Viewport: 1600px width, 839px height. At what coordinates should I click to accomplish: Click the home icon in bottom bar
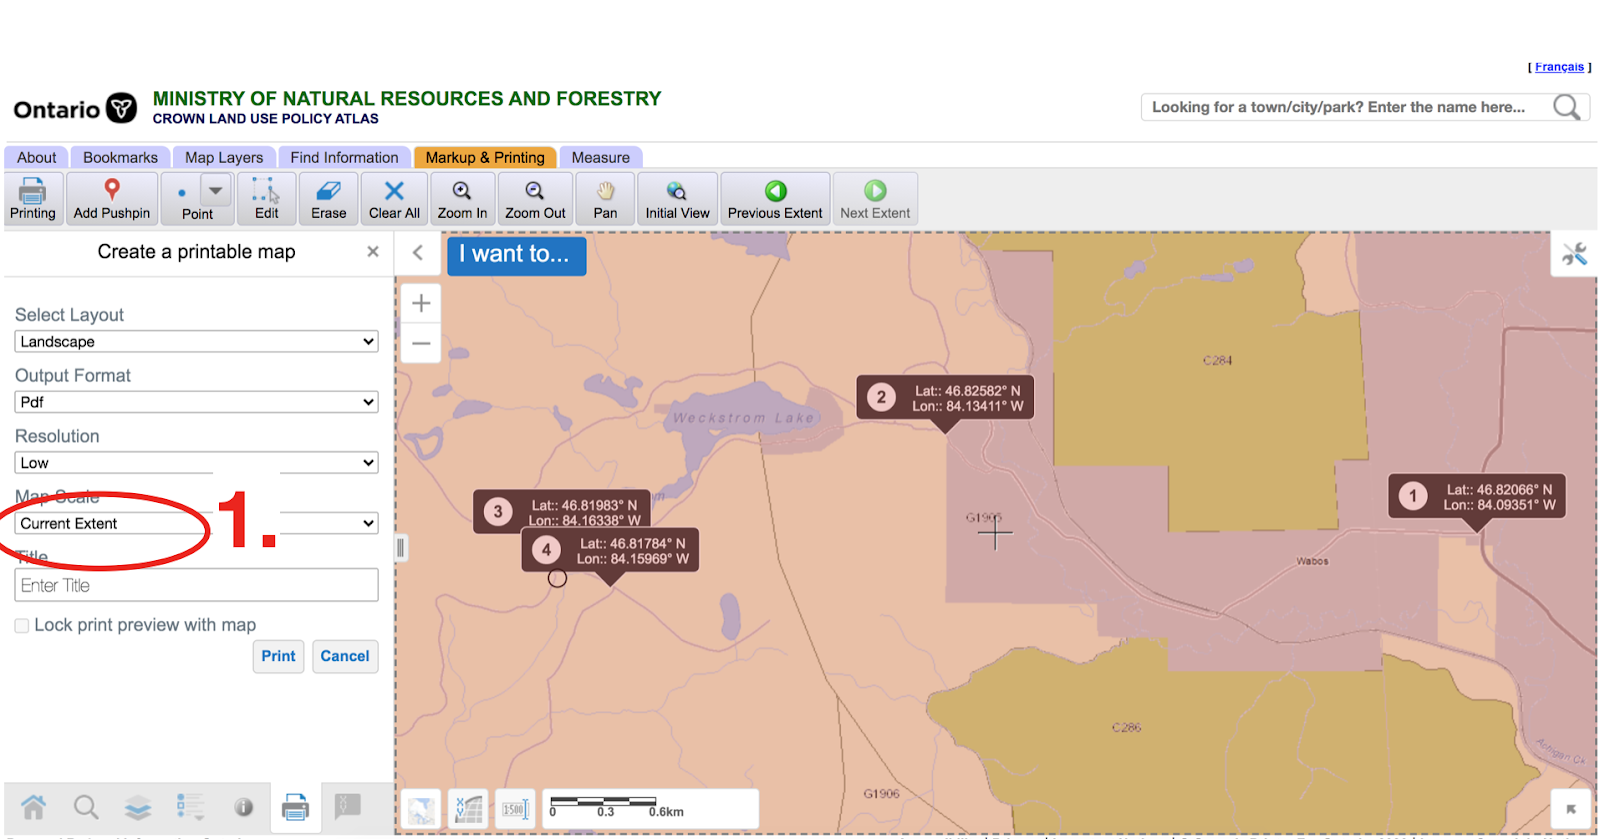pyautogui.click(x=34, y=807)
